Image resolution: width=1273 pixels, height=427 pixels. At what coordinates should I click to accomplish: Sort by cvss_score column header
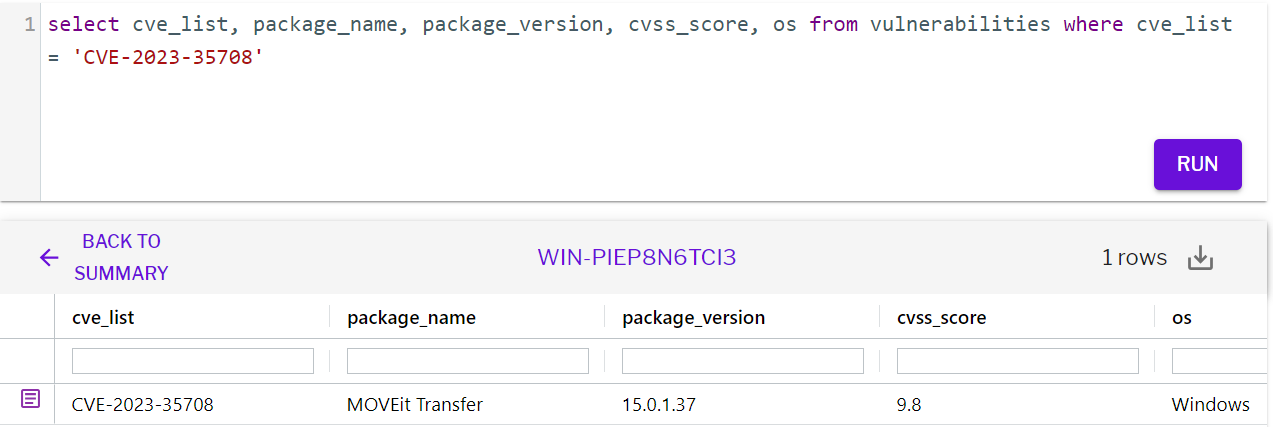click(x=941, y=318)
